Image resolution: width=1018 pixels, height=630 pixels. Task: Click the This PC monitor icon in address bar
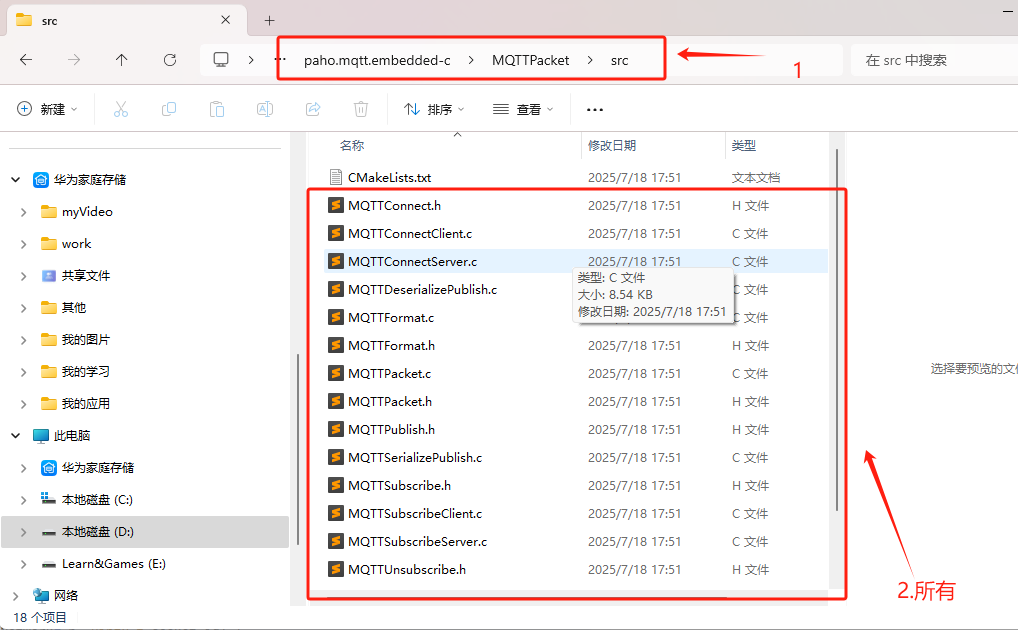point(221,60)
